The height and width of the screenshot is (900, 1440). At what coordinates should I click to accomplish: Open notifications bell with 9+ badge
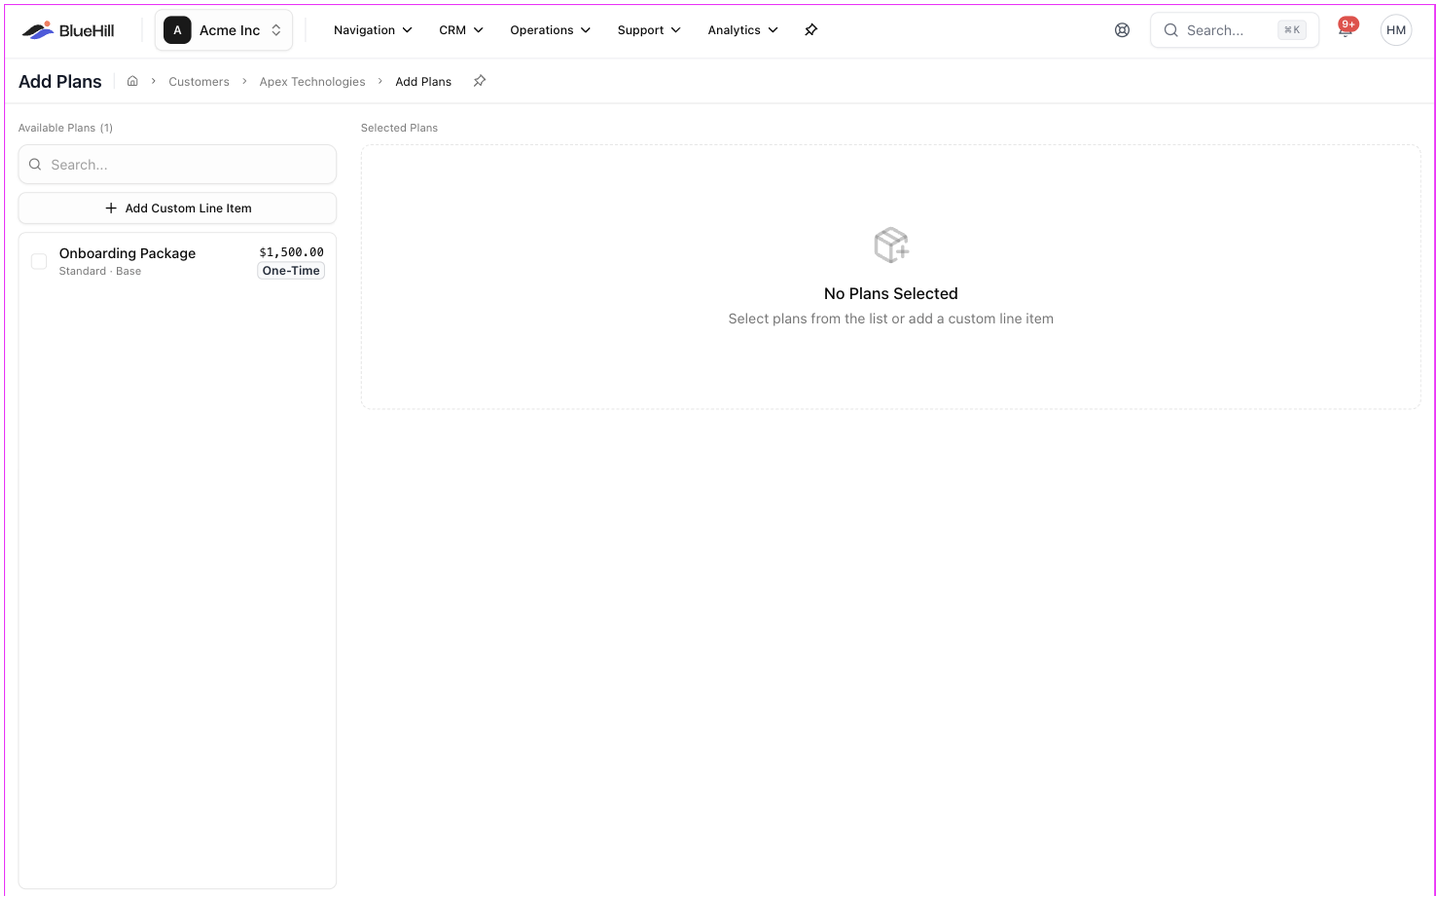(x=1346, y=28)
